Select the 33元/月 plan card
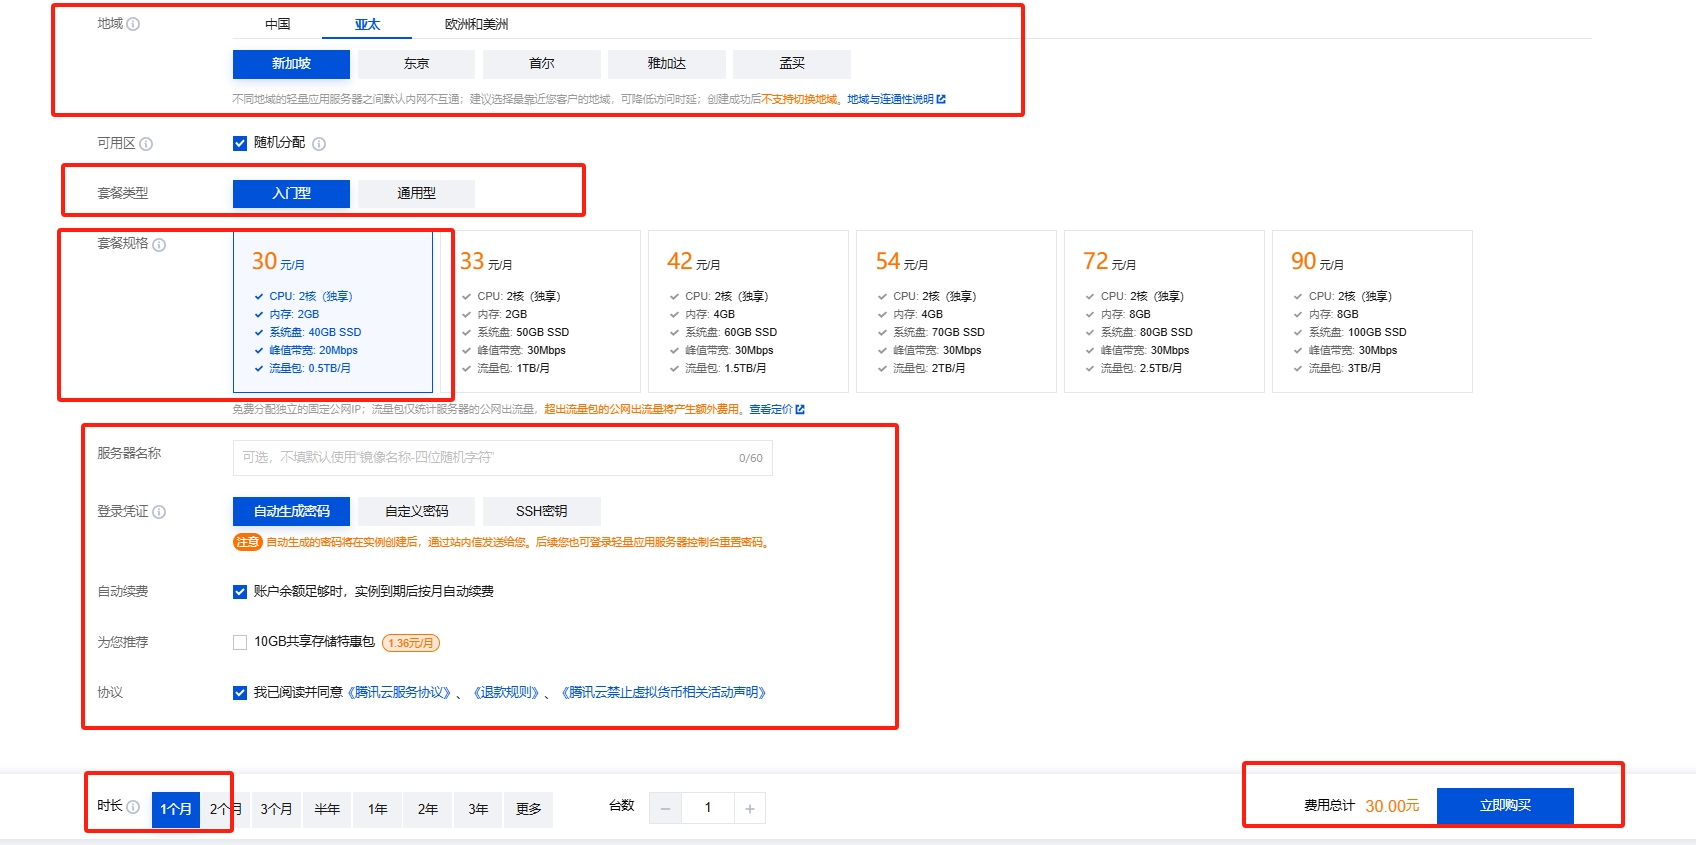Viewport: 1696px width, 845px height. [x=541, y=312]
